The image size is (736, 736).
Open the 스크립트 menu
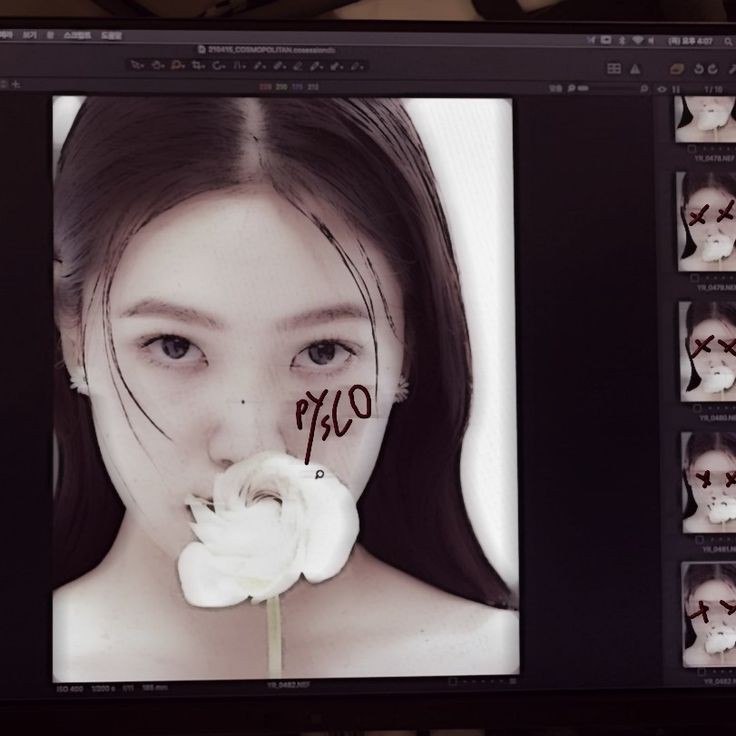pos(77,36)
